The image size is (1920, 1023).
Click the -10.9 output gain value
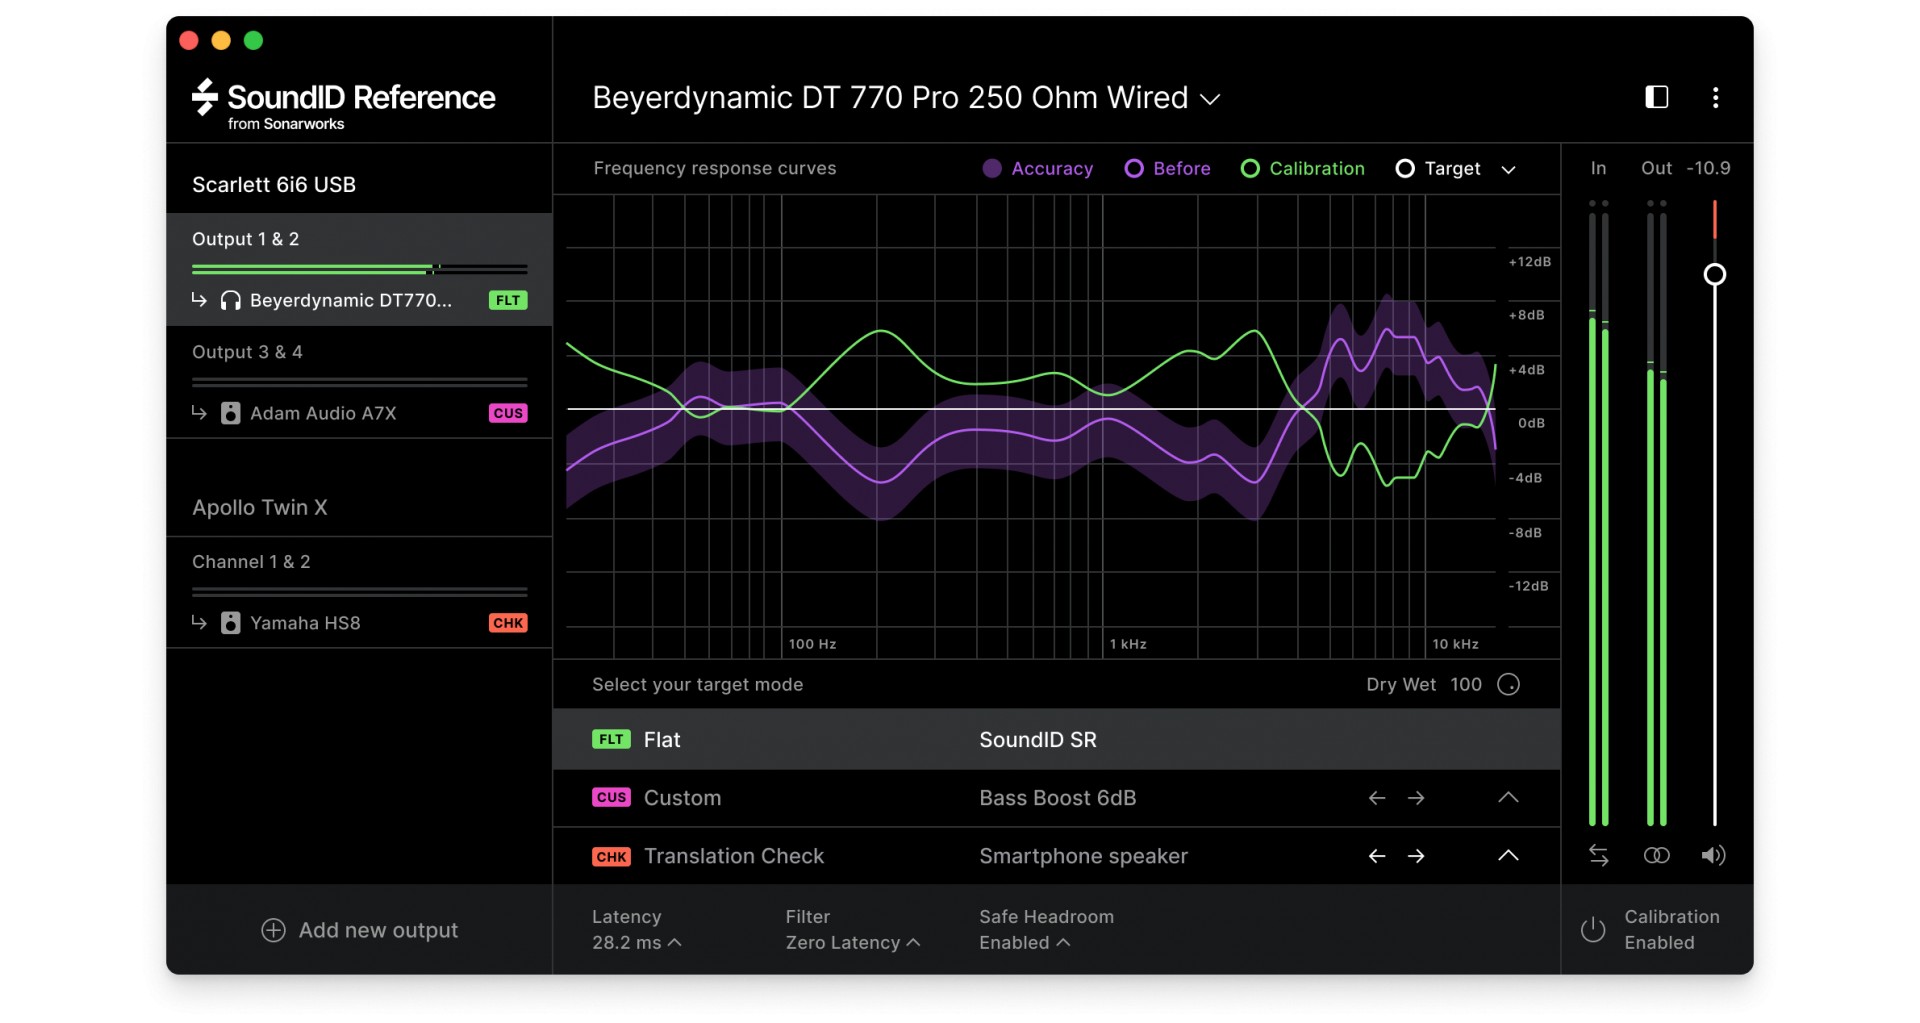tap(1708, 168)
